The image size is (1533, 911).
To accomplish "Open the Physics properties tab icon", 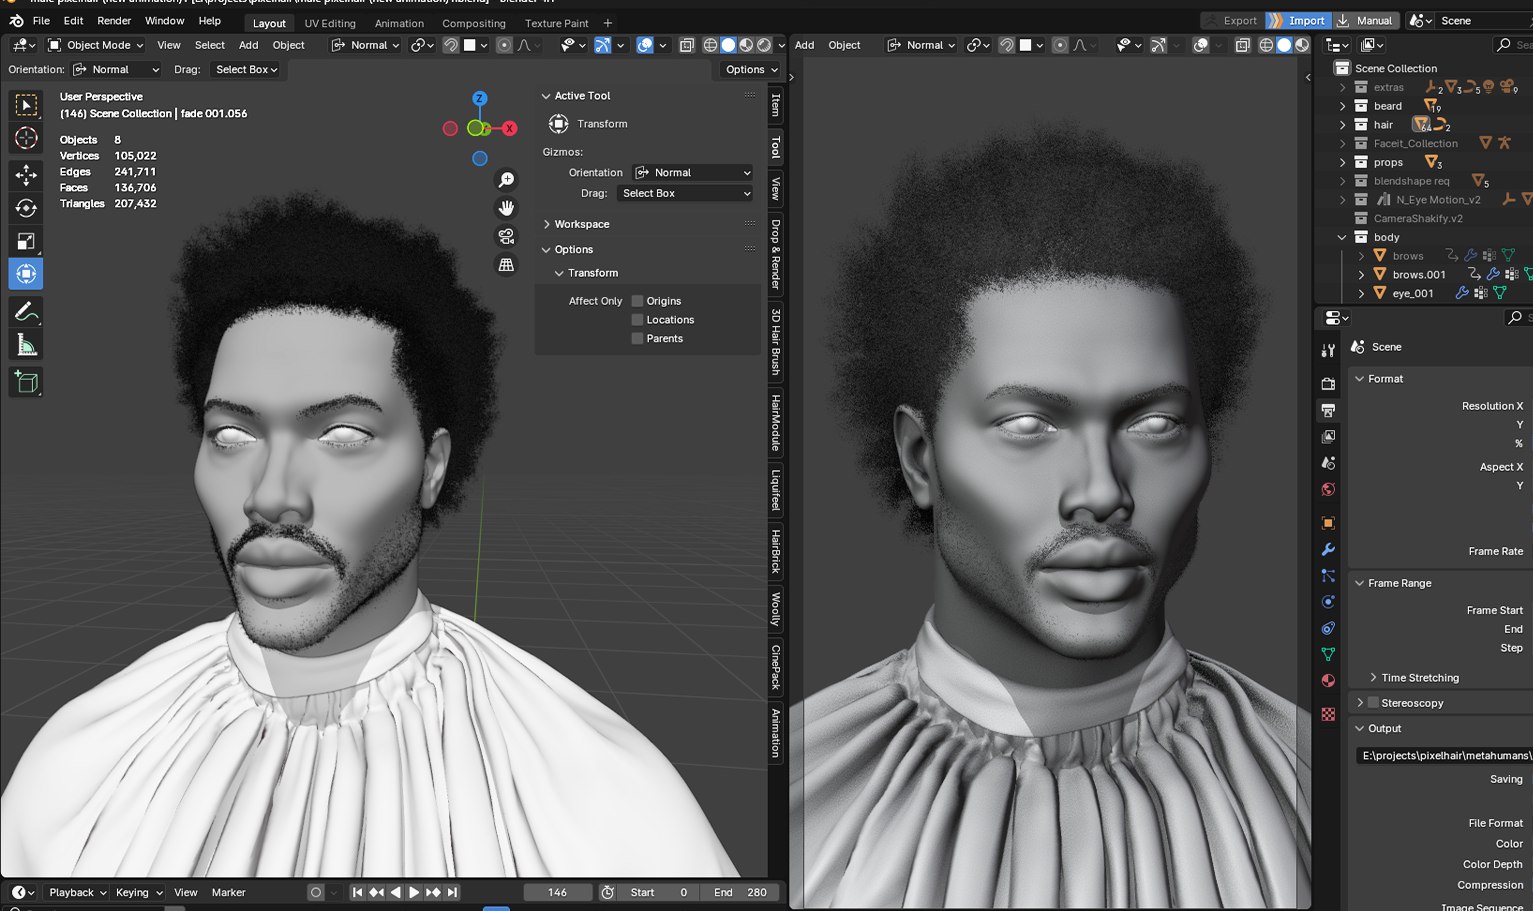I will [1328, 602].
